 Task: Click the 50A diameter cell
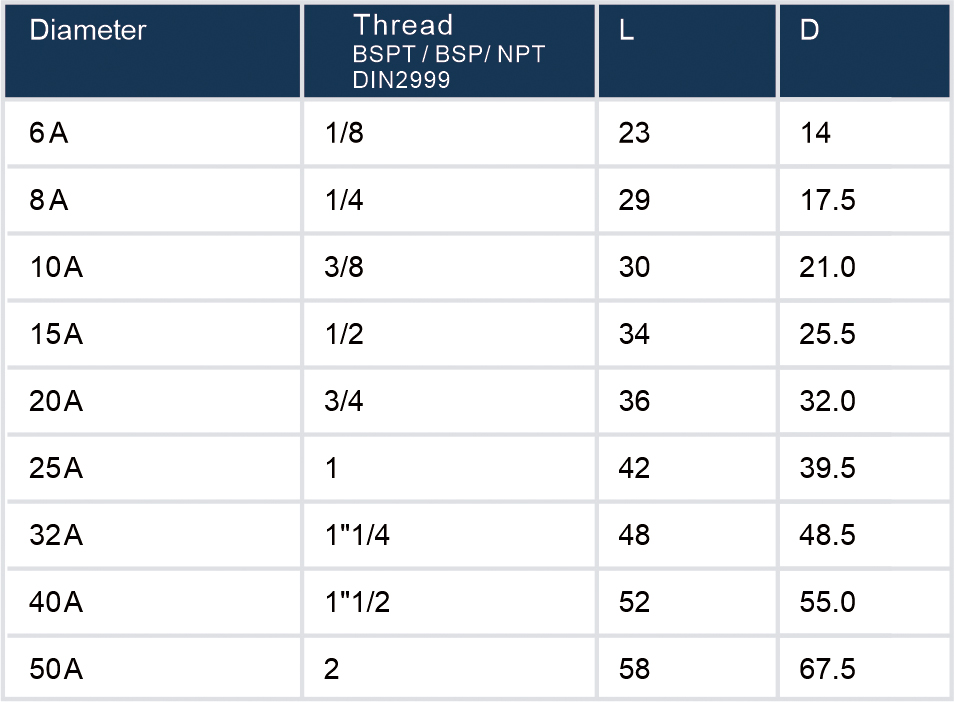coord(56,669)
